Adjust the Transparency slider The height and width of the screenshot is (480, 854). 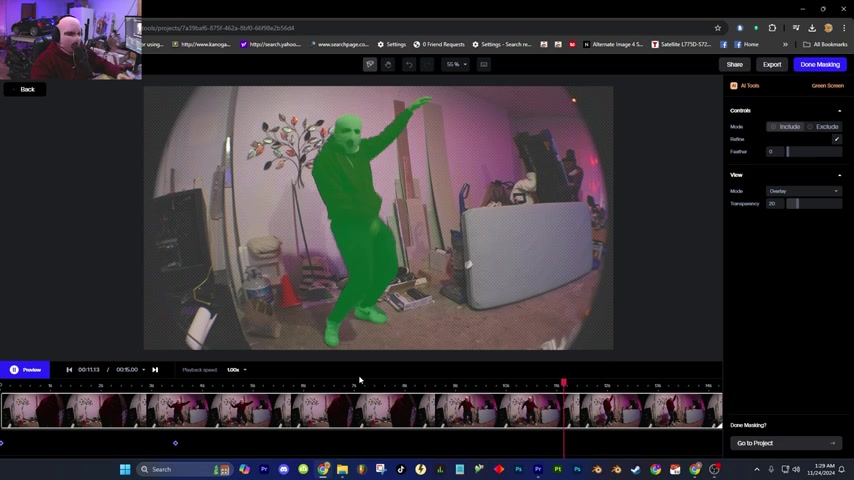[x=814, y=204]
